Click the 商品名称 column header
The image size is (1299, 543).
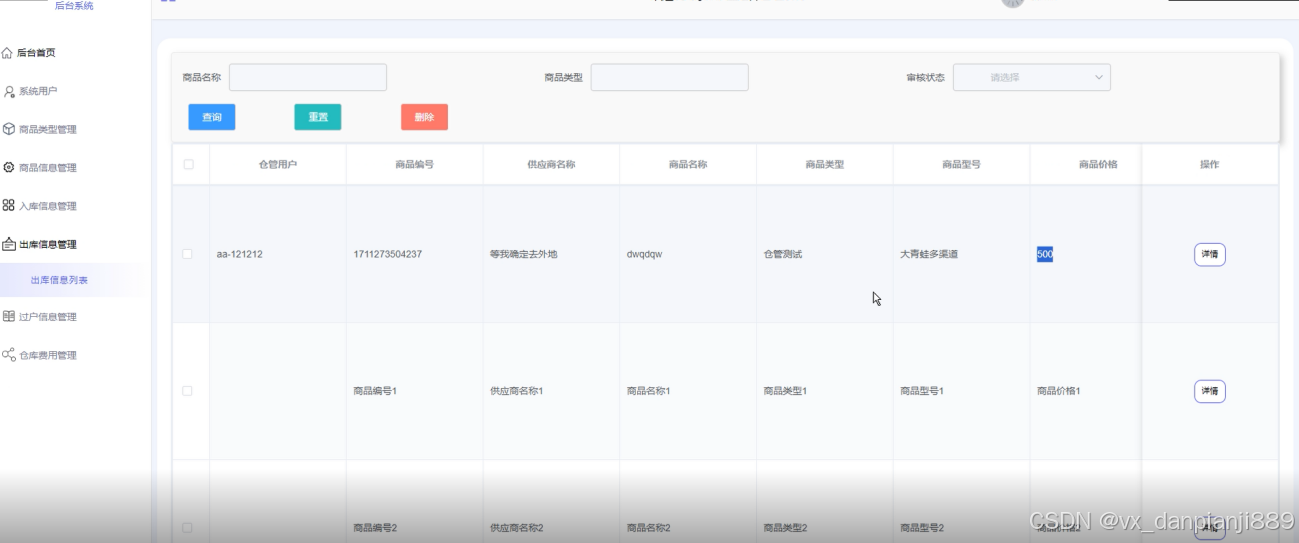point(688,164)
